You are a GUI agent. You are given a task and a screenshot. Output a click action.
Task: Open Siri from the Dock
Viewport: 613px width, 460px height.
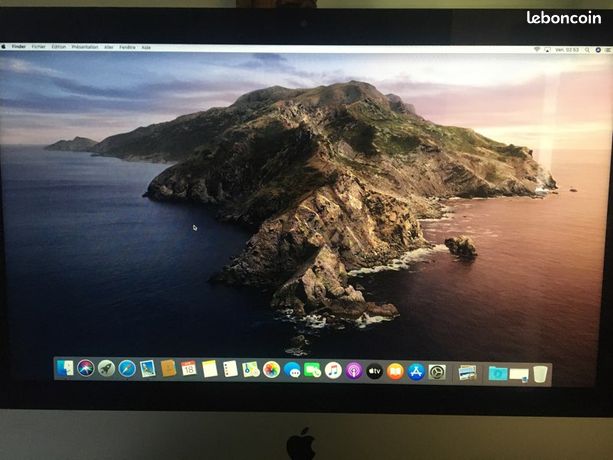[86, 368]
